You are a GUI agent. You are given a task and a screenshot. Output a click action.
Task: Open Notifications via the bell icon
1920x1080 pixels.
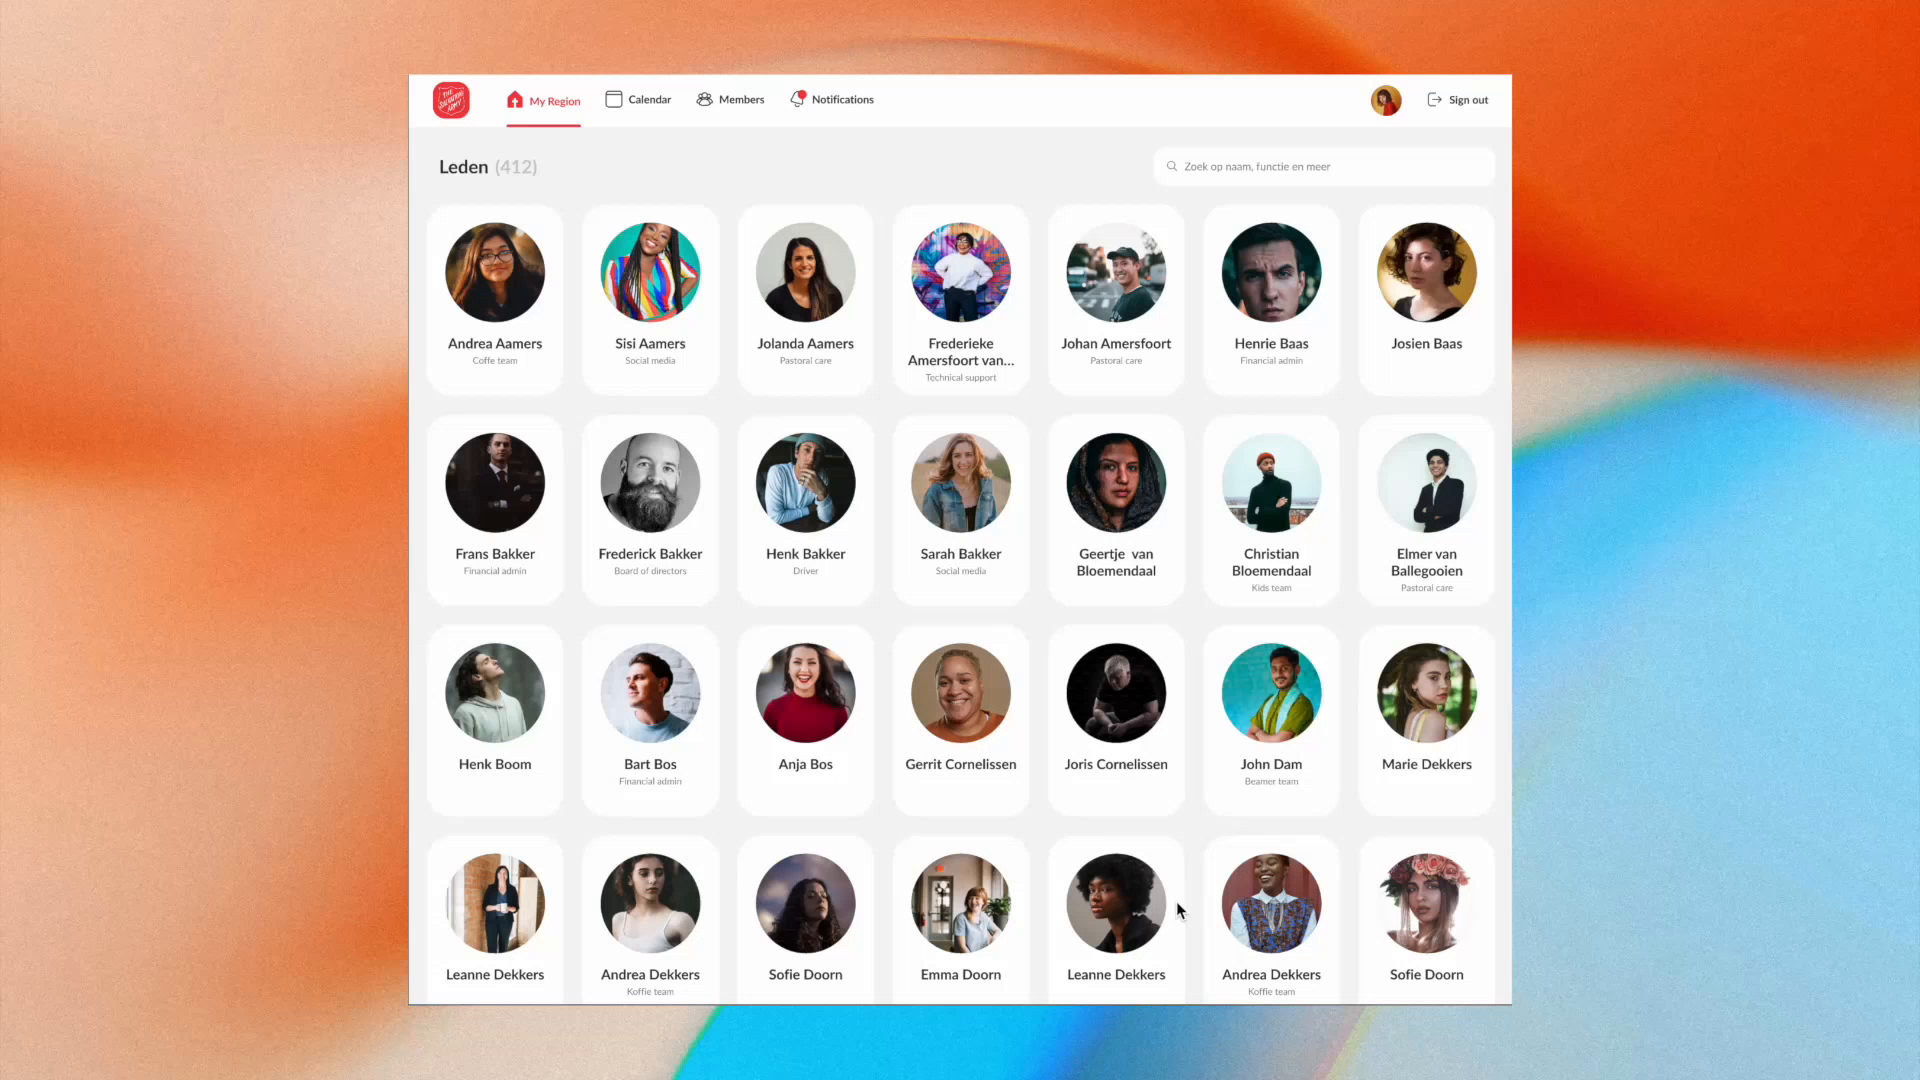point(797,99)
